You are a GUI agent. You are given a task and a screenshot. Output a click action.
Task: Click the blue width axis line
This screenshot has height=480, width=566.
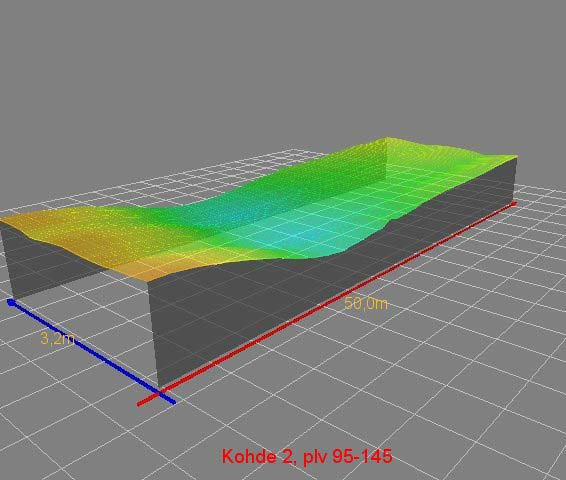(x=91, y=351)
